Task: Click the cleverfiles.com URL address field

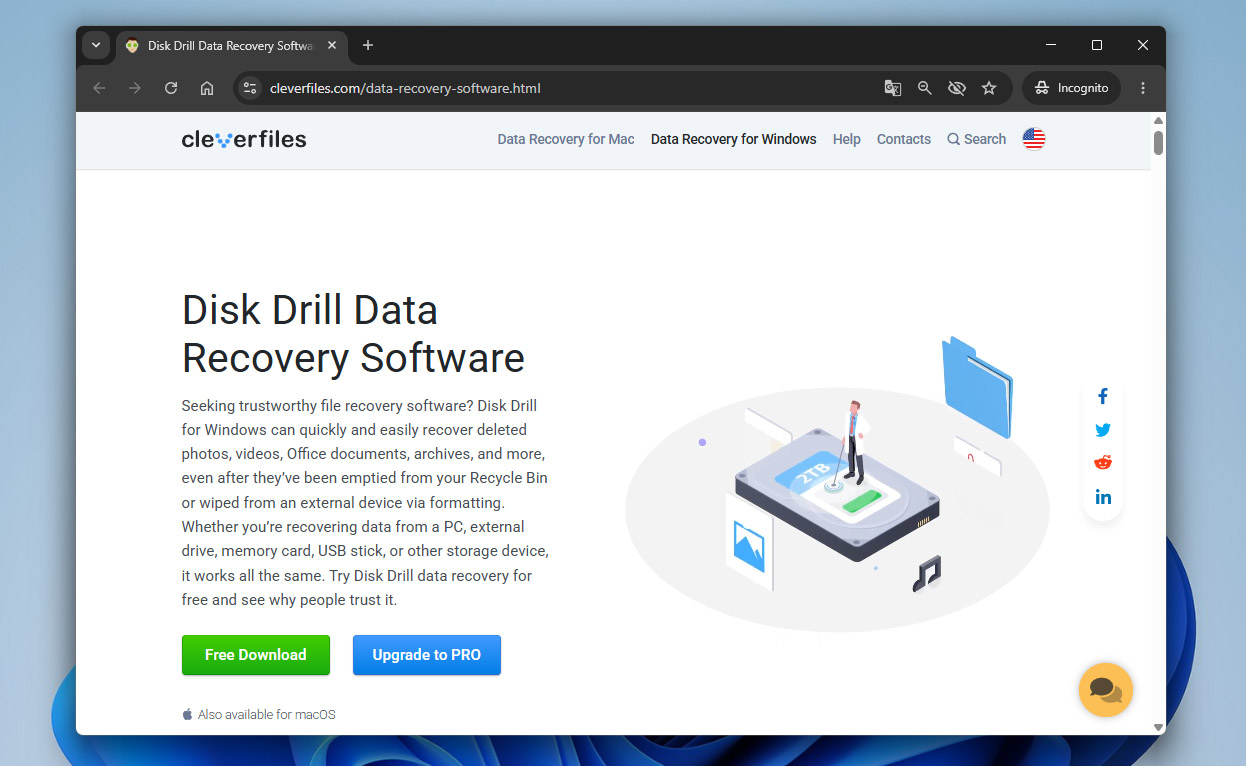Action: (405, 88)
